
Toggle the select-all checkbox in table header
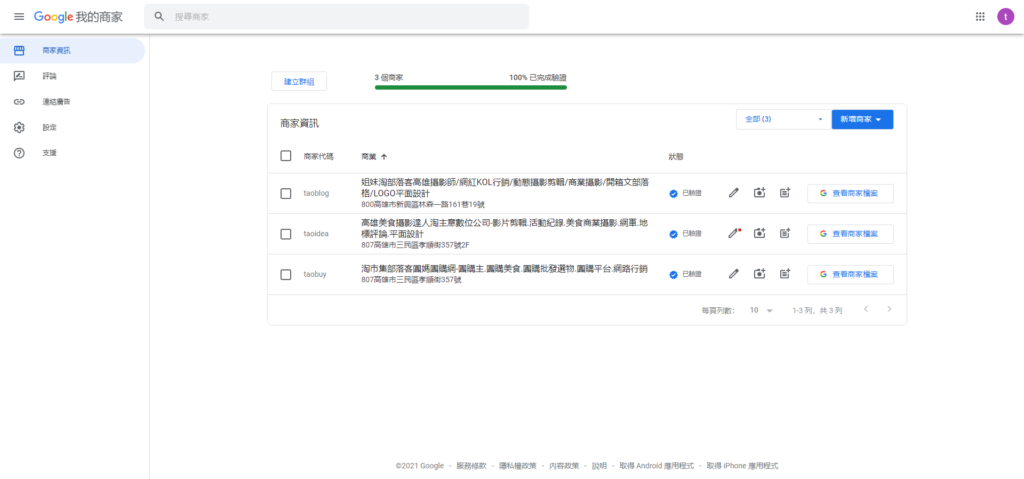[x=286, y=156]
